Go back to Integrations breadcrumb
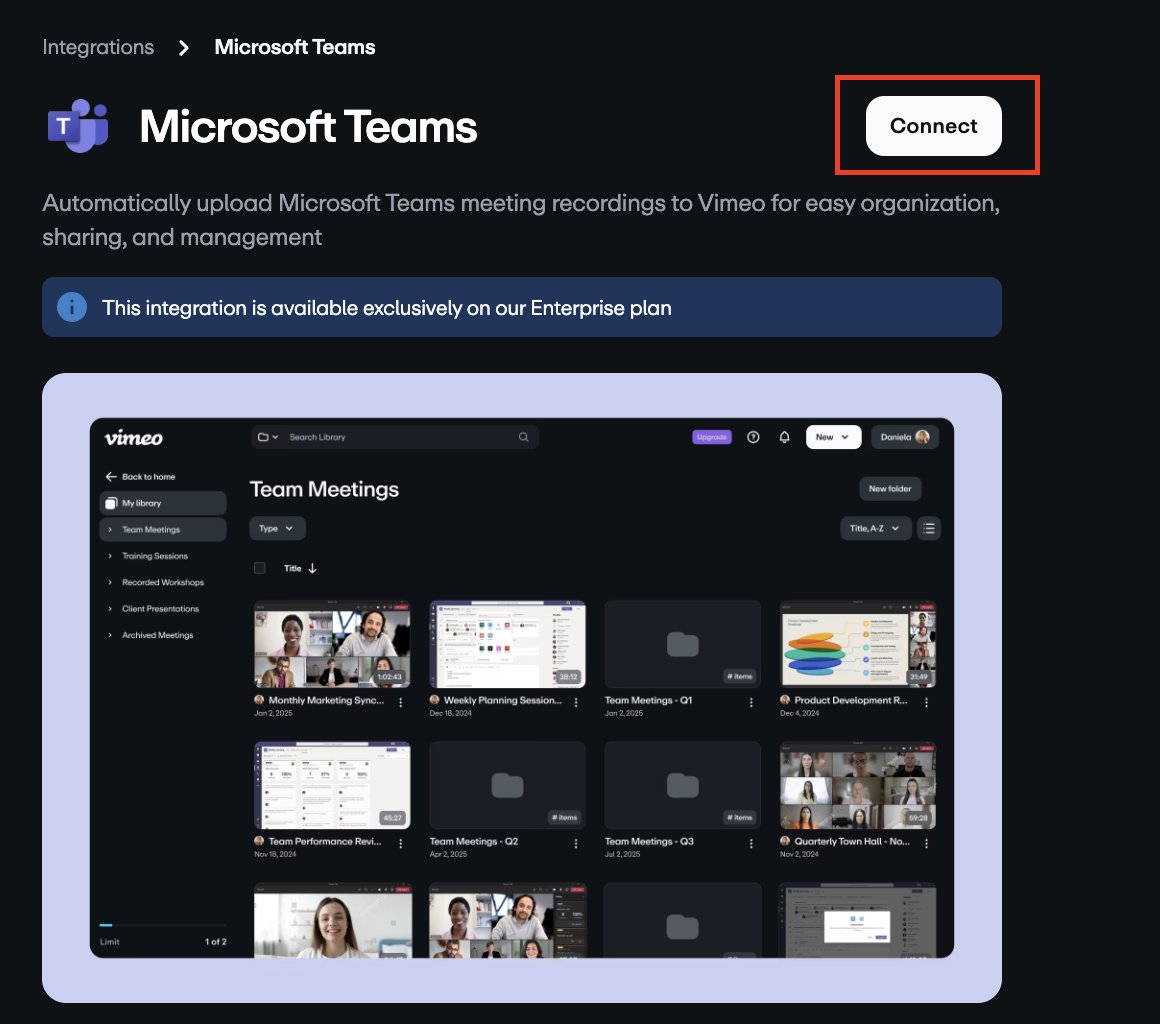Screen dimensions: 1160x1024 tap(98, 47)
